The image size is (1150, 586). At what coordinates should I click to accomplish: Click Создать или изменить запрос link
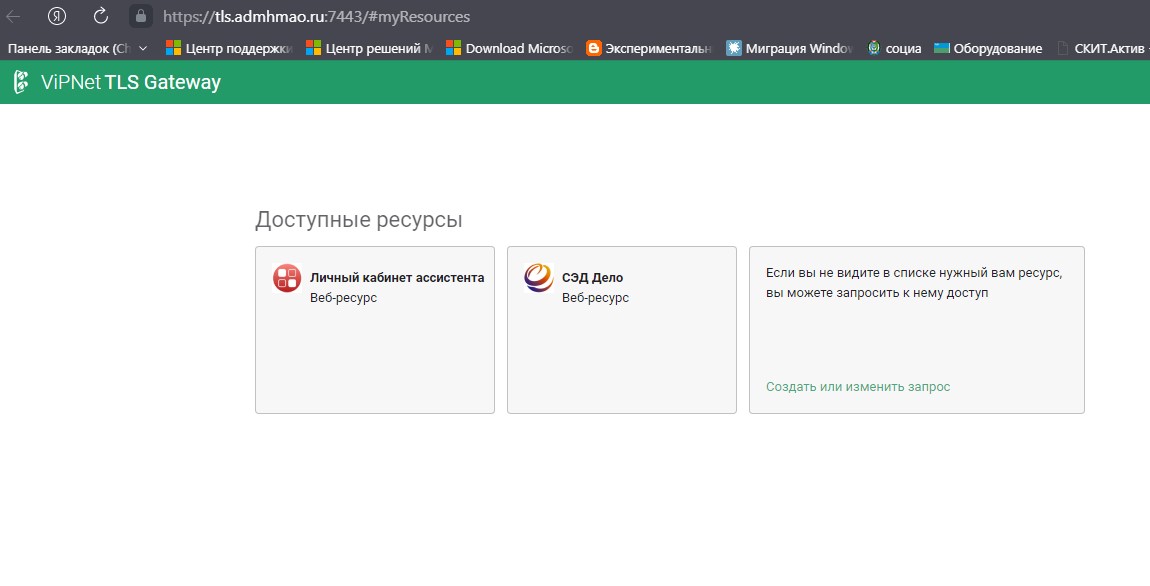[x=858, y=387]
